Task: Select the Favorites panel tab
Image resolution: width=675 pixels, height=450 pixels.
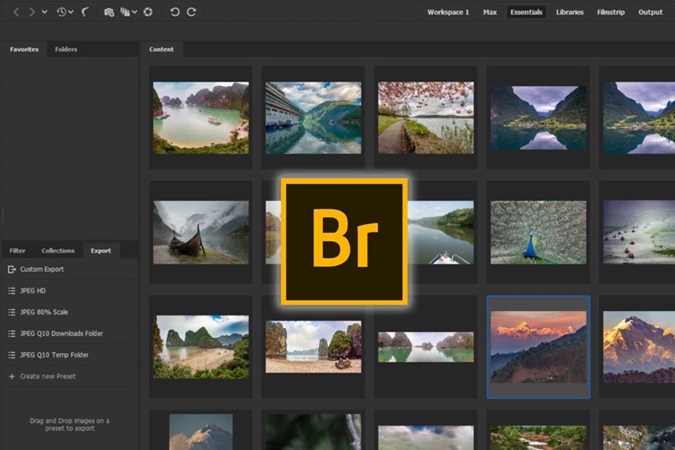Action: (x=24, y=49)
